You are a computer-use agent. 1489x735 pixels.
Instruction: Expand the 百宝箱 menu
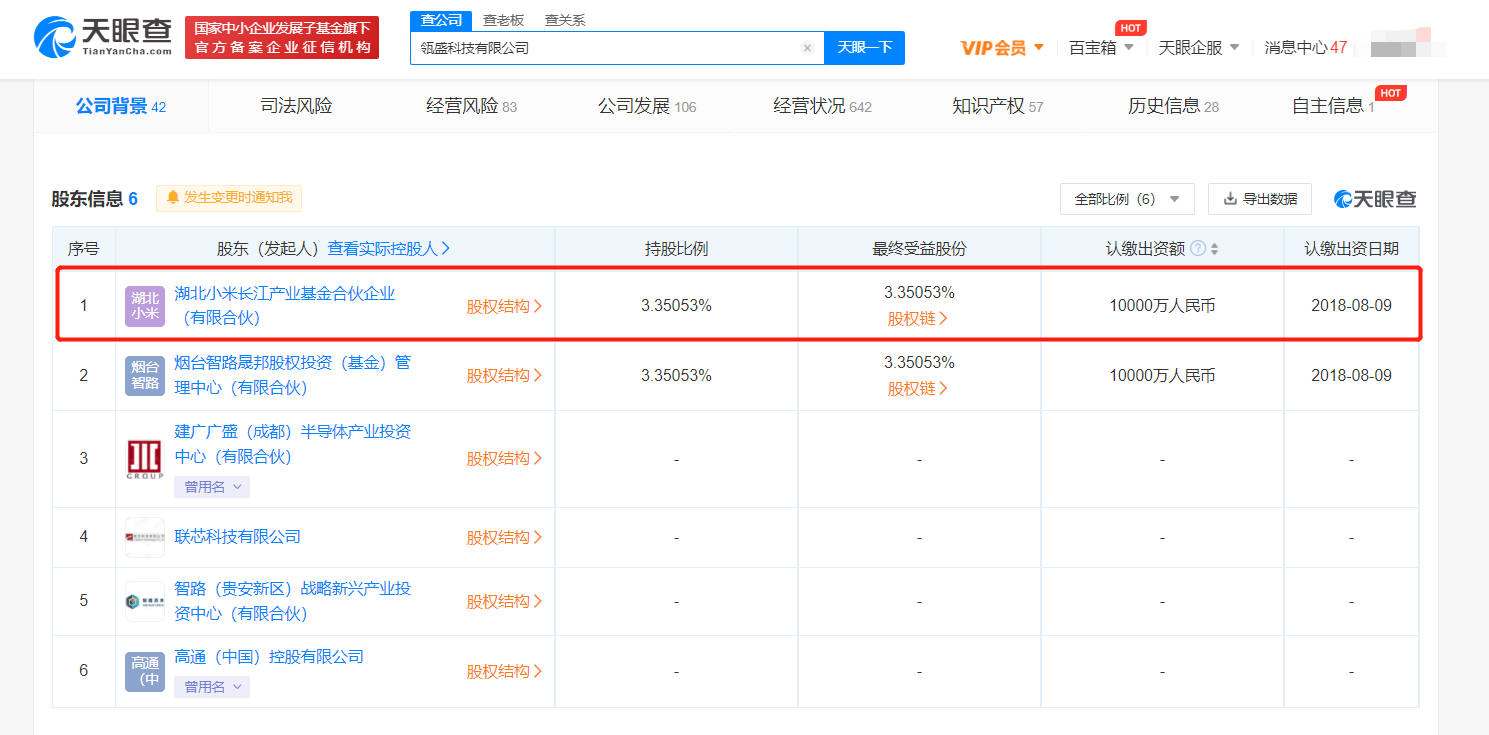[1101, 47]
